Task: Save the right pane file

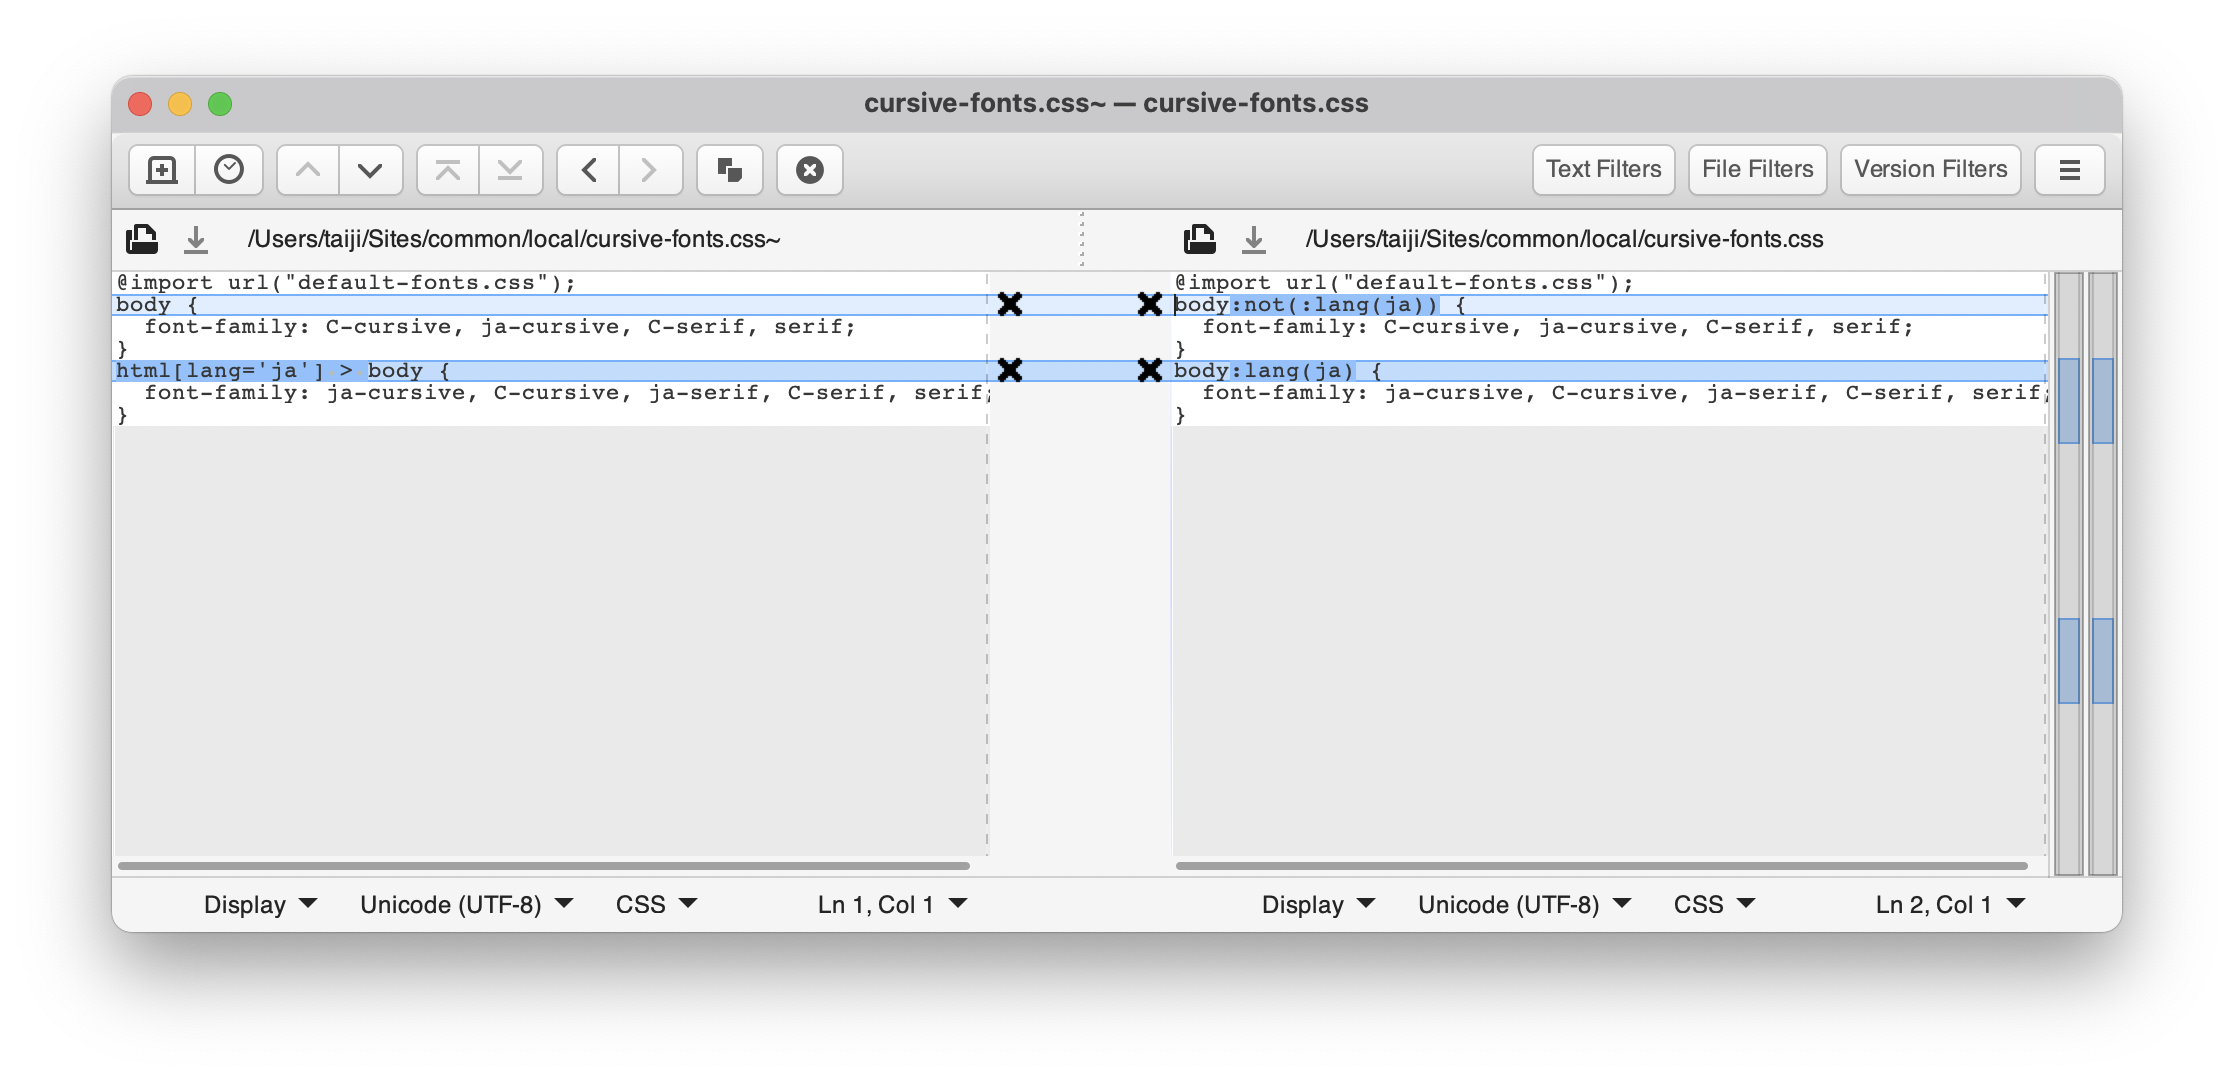Action: pos(1253,240)
